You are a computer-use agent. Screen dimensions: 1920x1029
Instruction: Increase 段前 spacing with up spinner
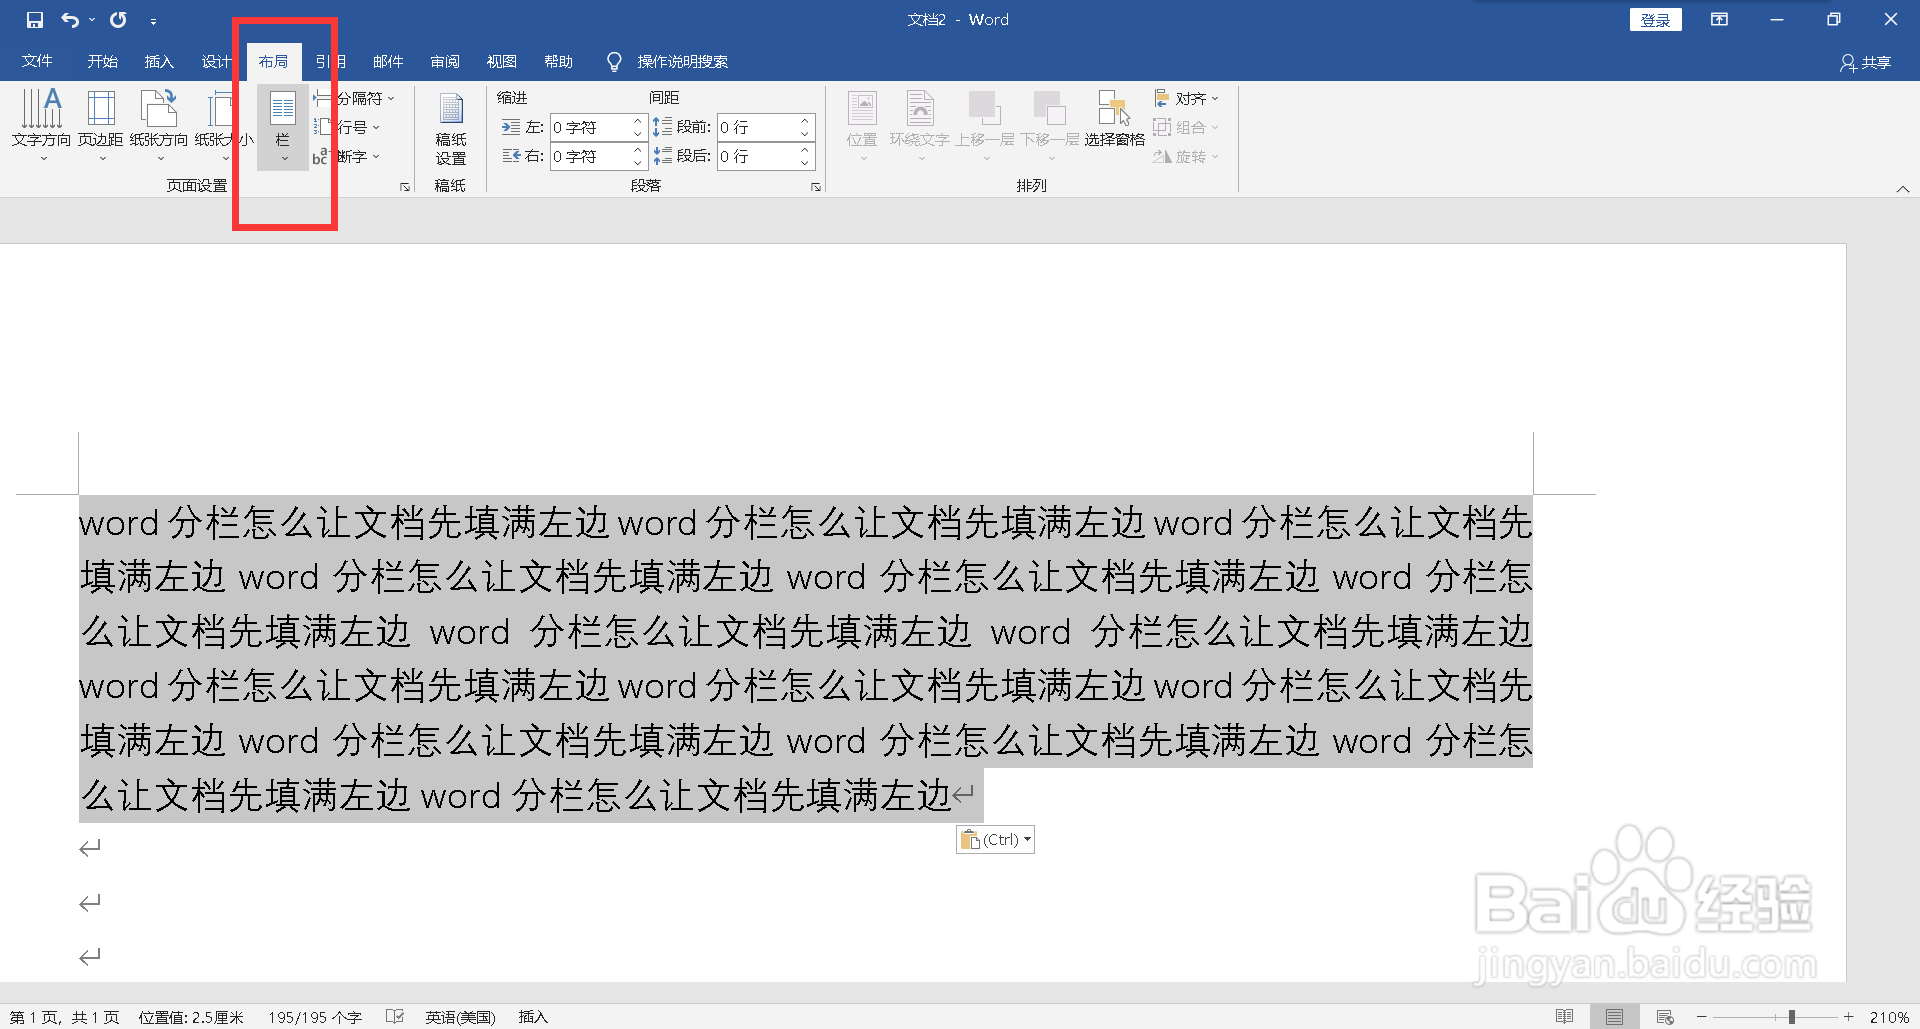click(805, 121)
